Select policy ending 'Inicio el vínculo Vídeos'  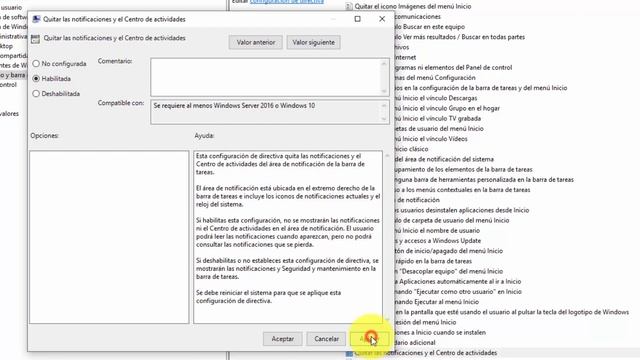tap(431, 139)
